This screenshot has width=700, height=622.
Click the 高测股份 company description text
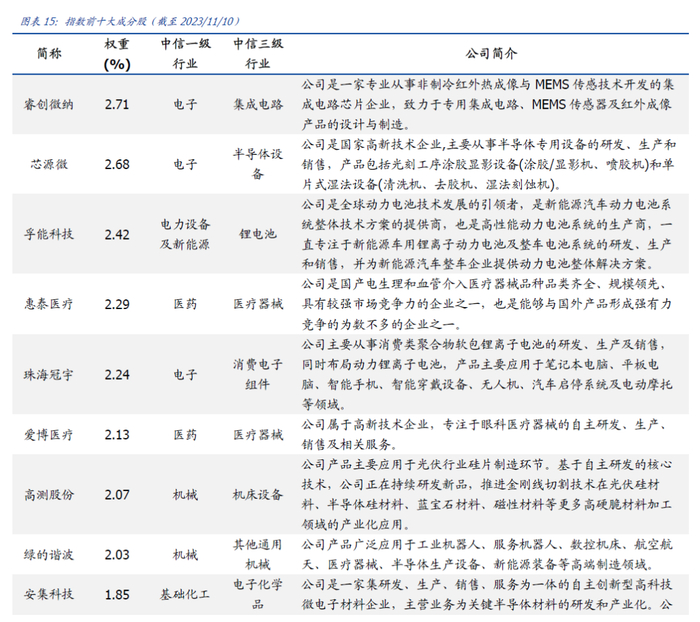click(487, 495)
